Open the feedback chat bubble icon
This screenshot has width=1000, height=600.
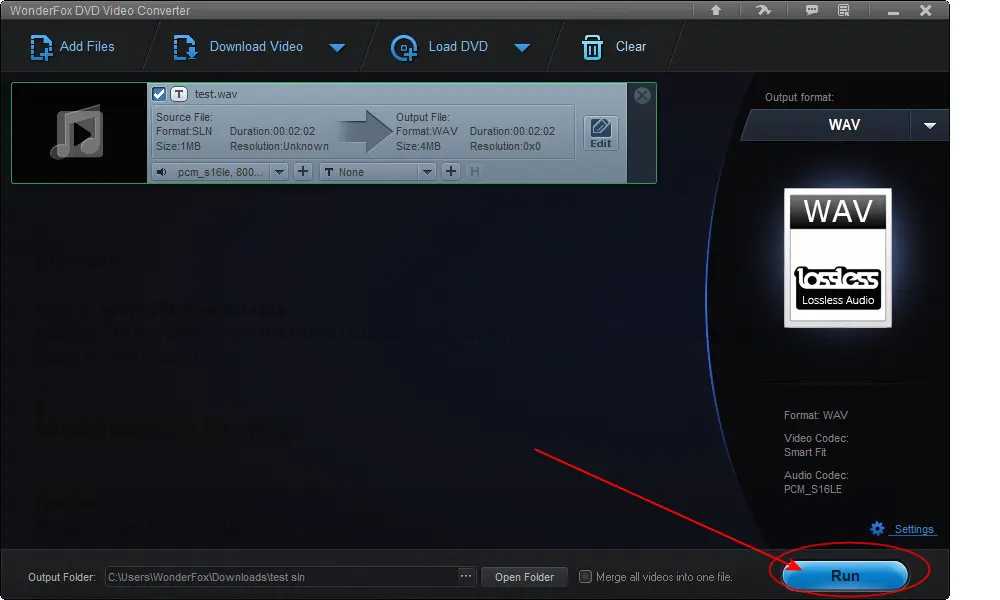tap(811, 10)
